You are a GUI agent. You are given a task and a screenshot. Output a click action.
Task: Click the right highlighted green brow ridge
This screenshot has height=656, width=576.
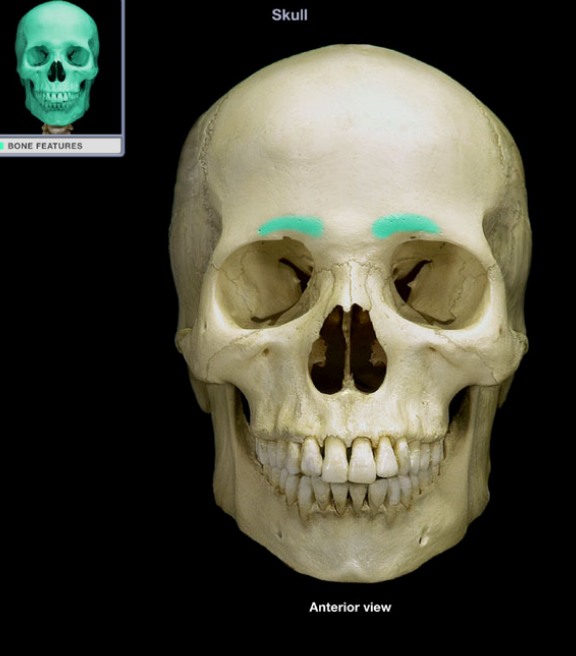405,226
